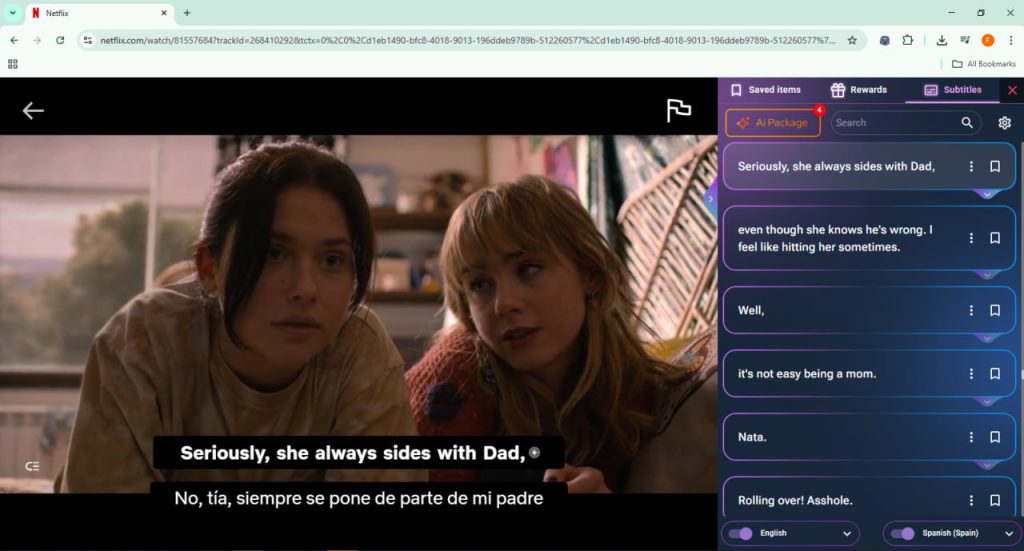Open options for "it's not easy being a mom."
The height and width of the screenshot is (551, 1024).
[971, 373]
